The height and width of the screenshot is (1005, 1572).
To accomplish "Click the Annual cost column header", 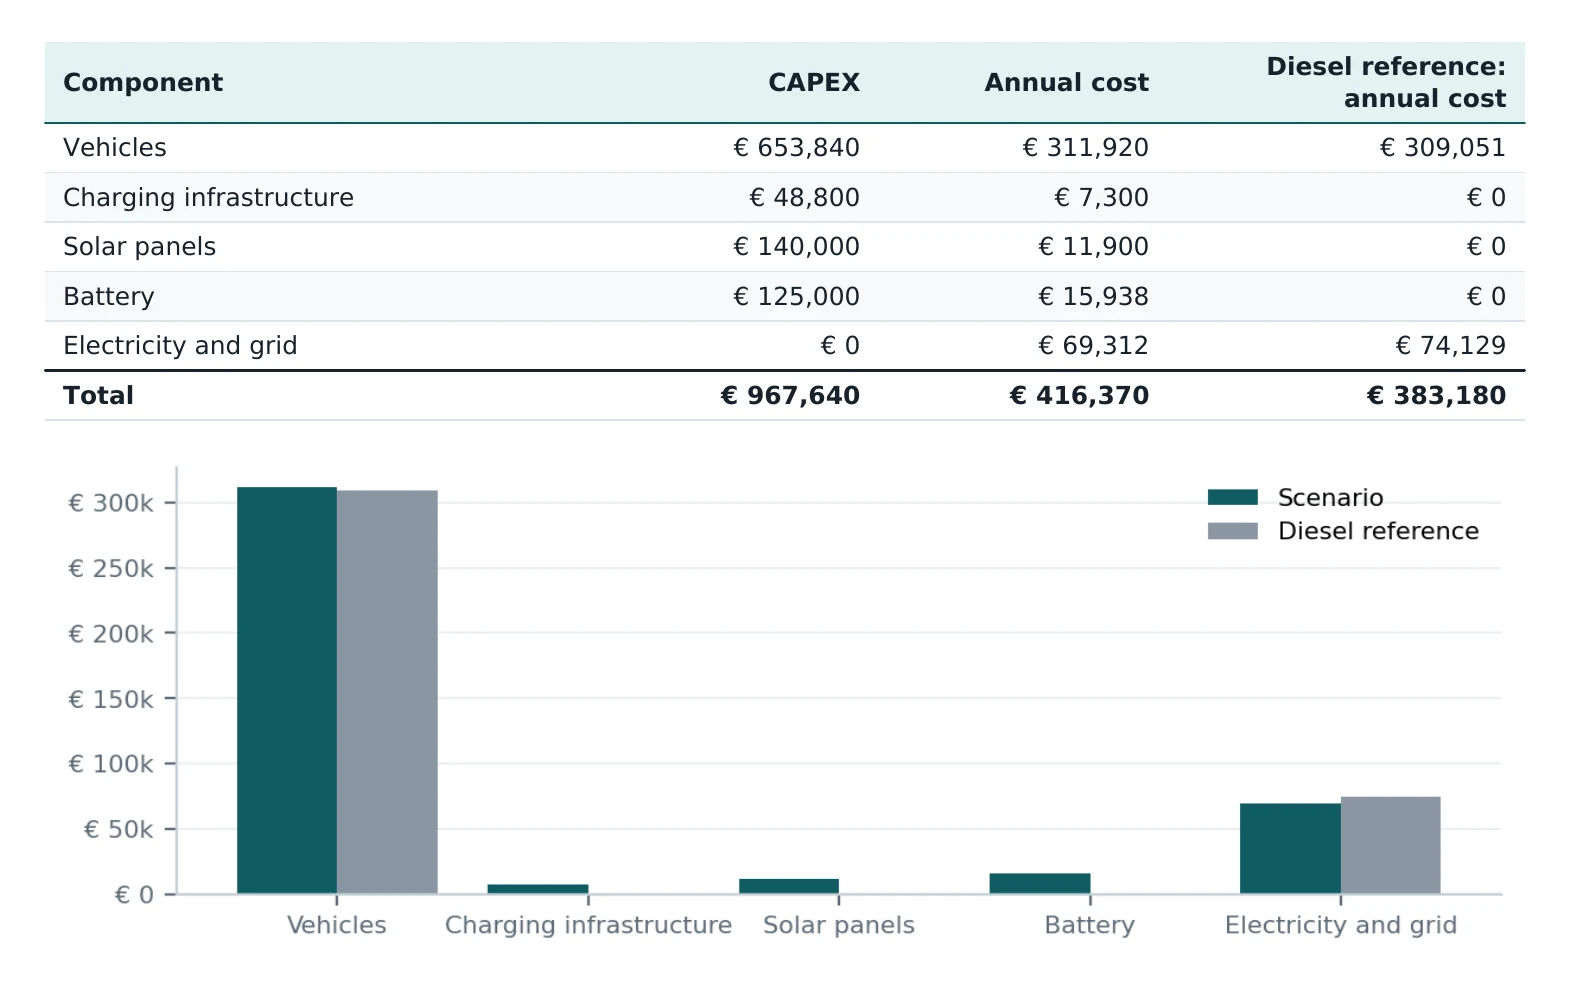I will click(1067, 82).
